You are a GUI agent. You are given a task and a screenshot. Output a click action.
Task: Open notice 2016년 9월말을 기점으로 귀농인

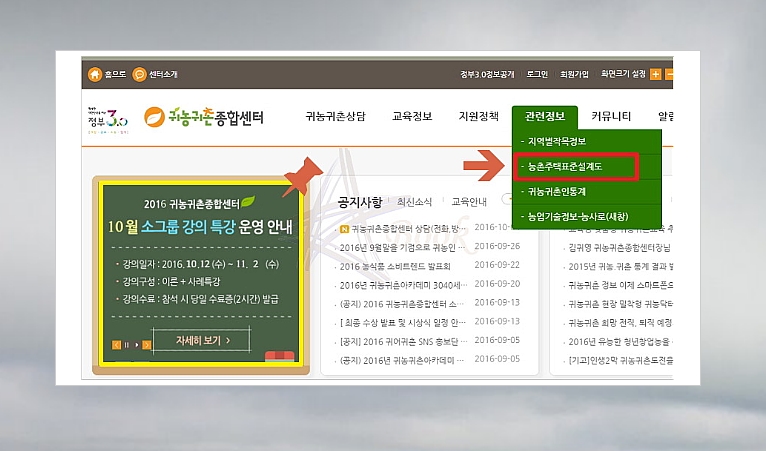[x=402, y=247]
